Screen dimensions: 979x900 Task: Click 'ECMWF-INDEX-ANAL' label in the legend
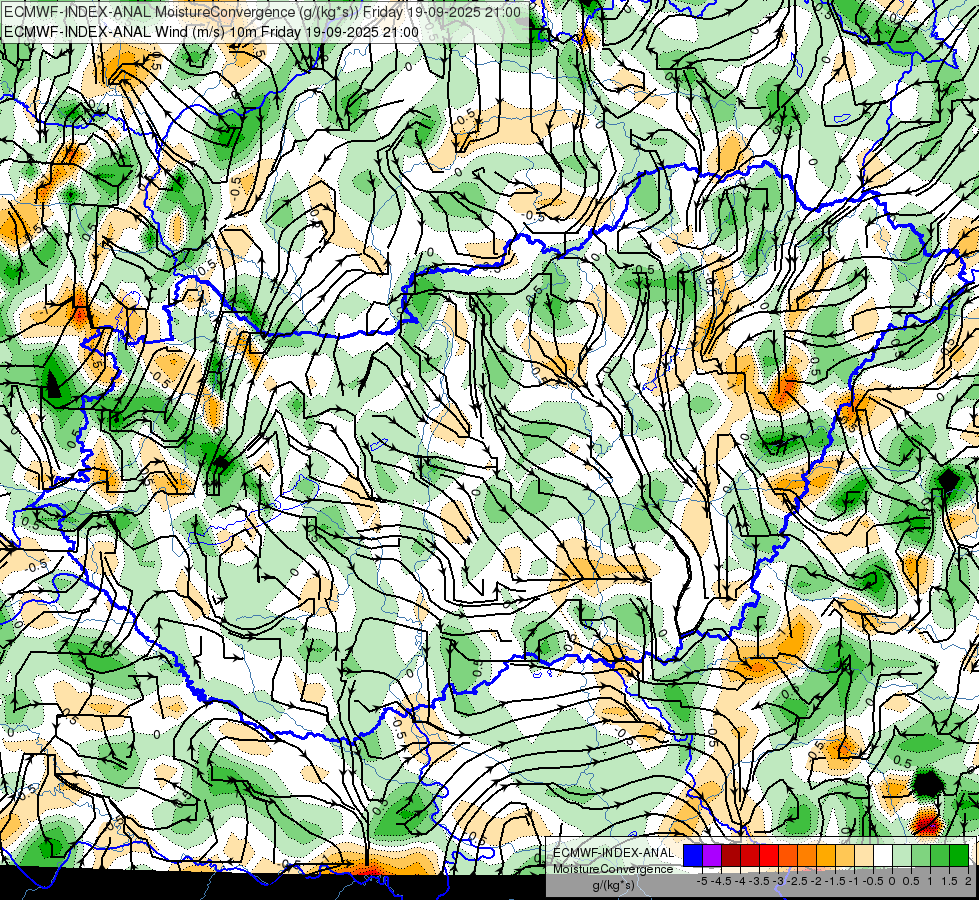tap(613, 853)
